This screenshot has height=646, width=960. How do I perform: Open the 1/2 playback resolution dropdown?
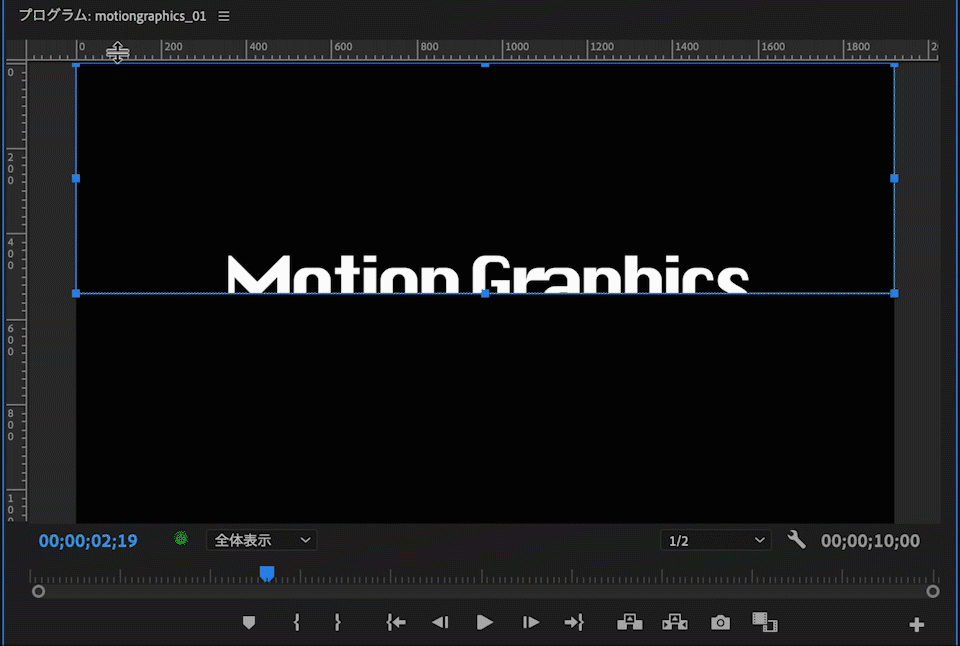(716, 541)
